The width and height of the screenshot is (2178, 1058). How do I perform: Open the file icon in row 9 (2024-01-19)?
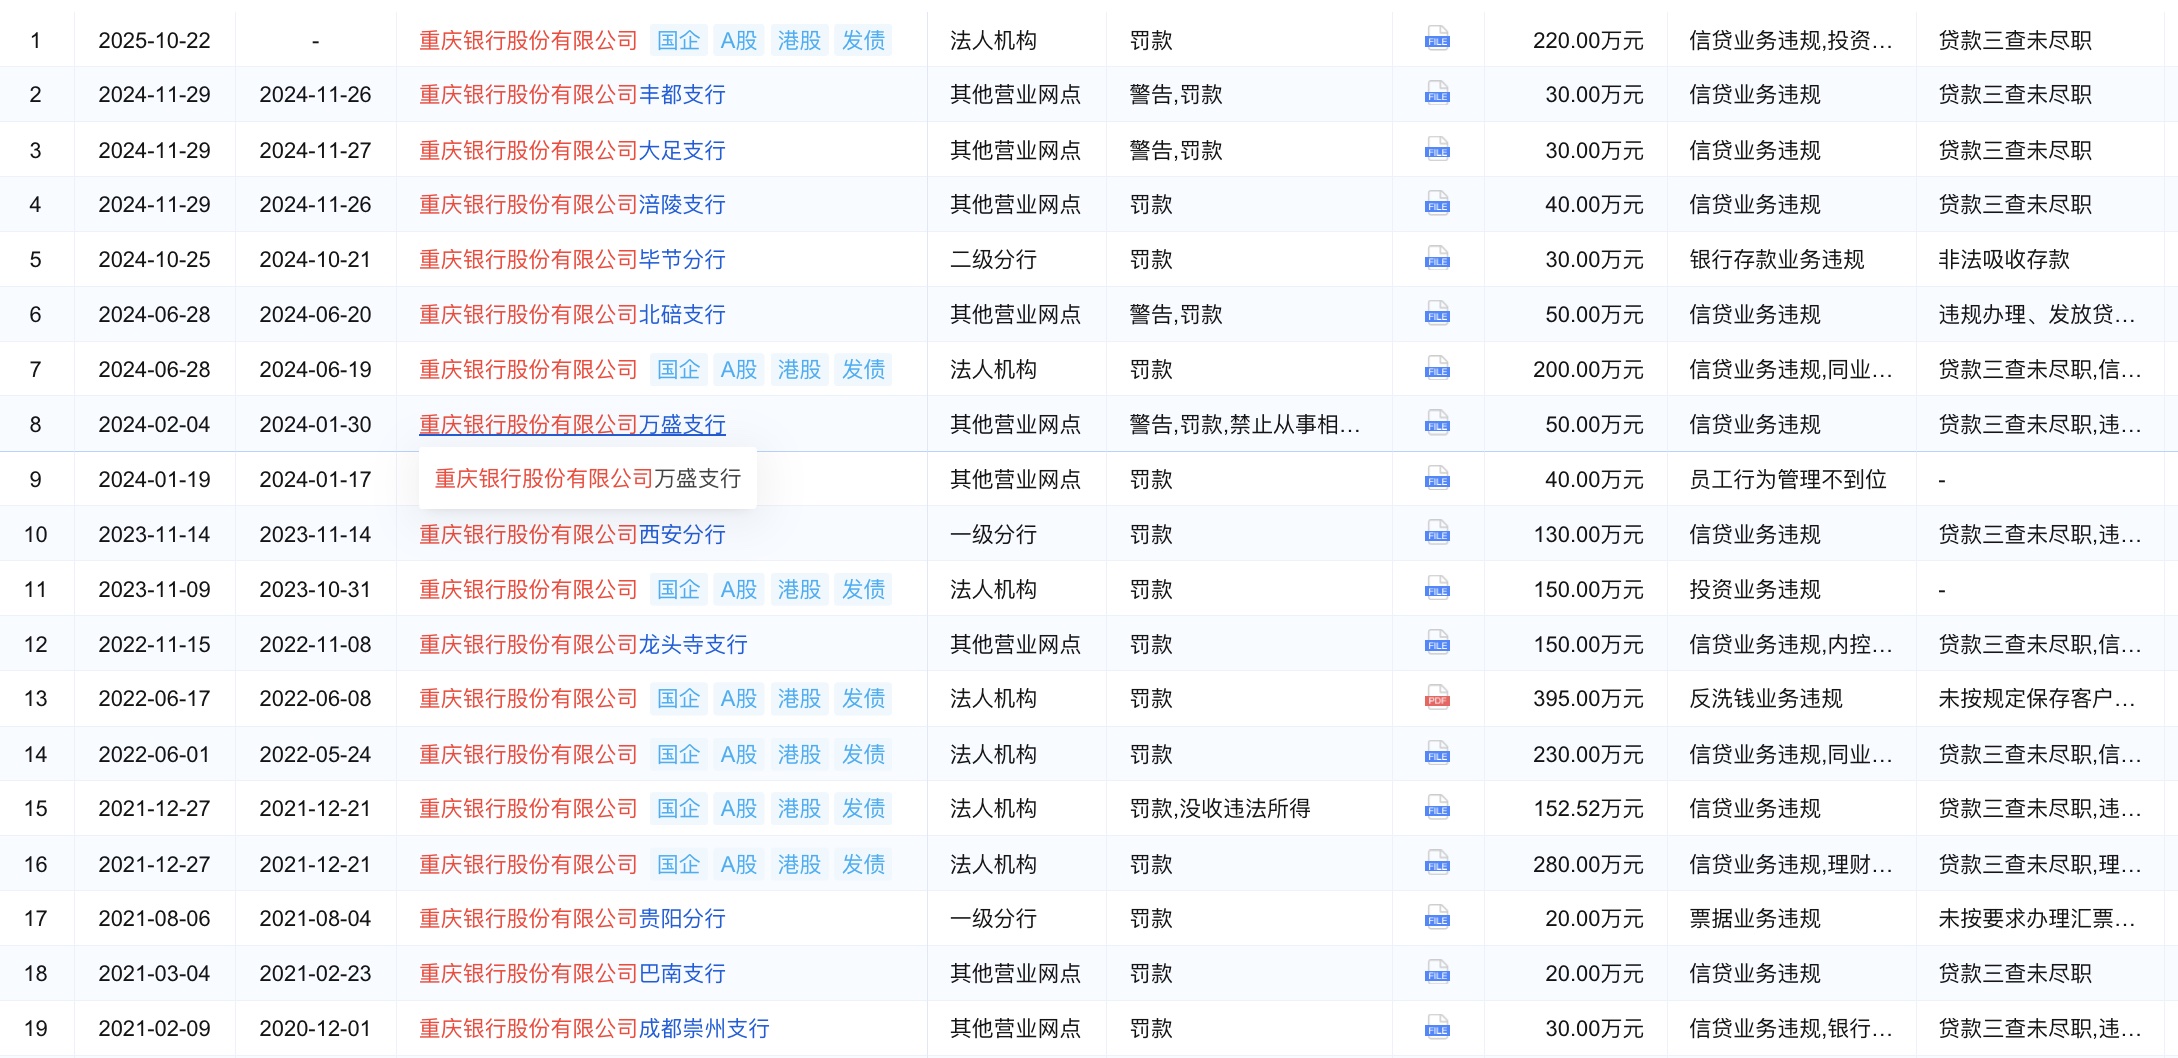[x=1437, y=479]
